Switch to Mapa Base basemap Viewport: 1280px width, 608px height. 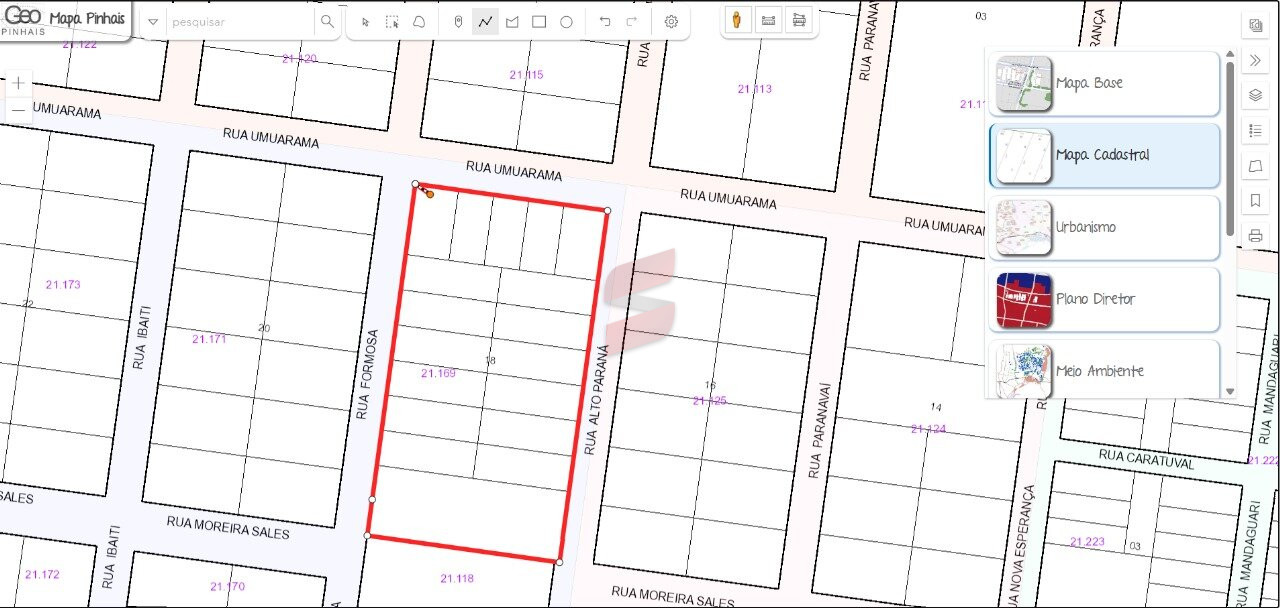[1104, 83]
